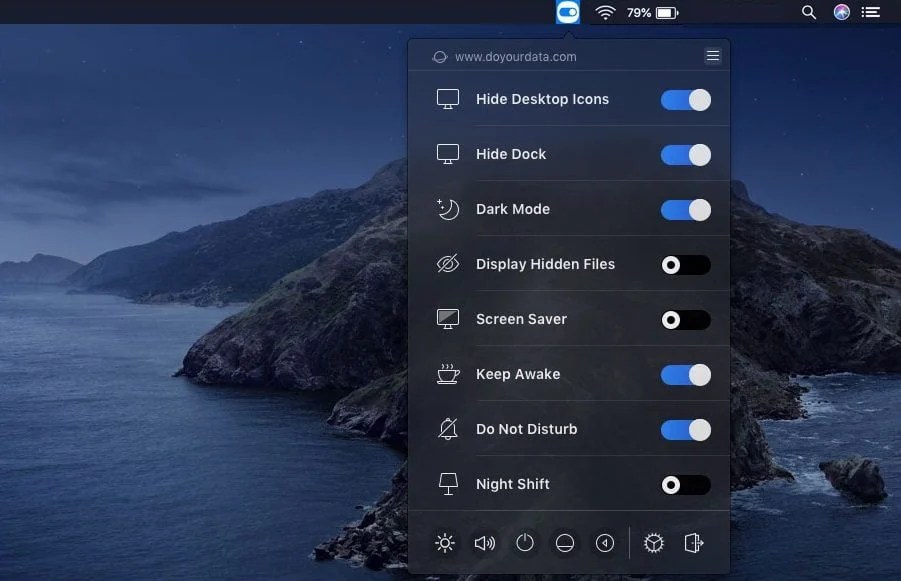Click the Do Not Disturb bell icon
Image resolution: width=901 pixels, height=581 pixels.
[447, 429]
